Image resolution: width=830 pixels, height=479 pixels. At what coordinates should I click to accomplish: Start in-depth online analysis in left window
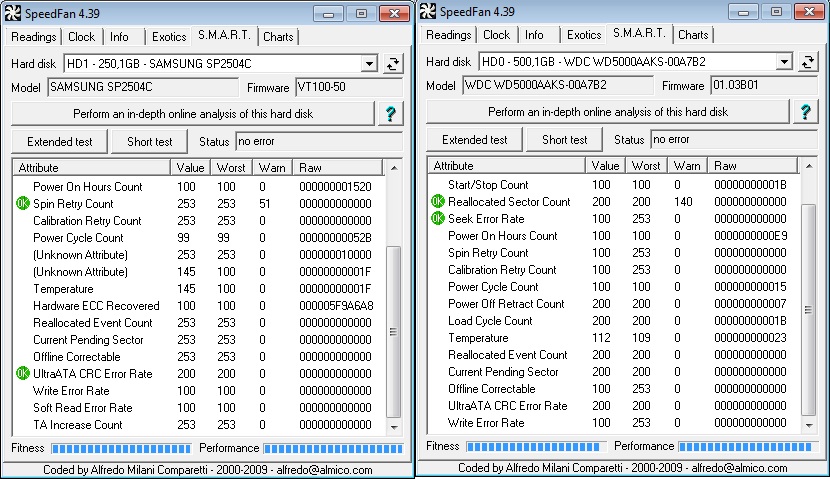point(193,114)
